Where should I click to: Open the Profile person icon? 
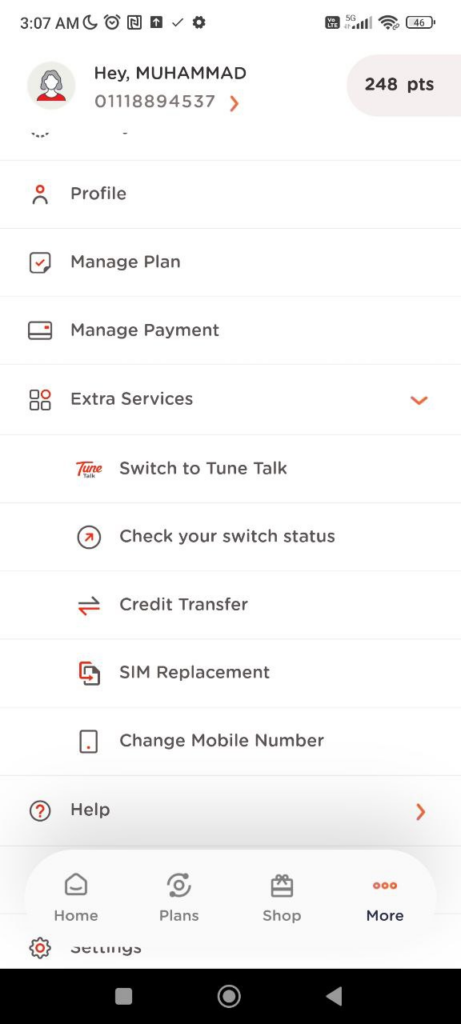click(x=40, y=194)
